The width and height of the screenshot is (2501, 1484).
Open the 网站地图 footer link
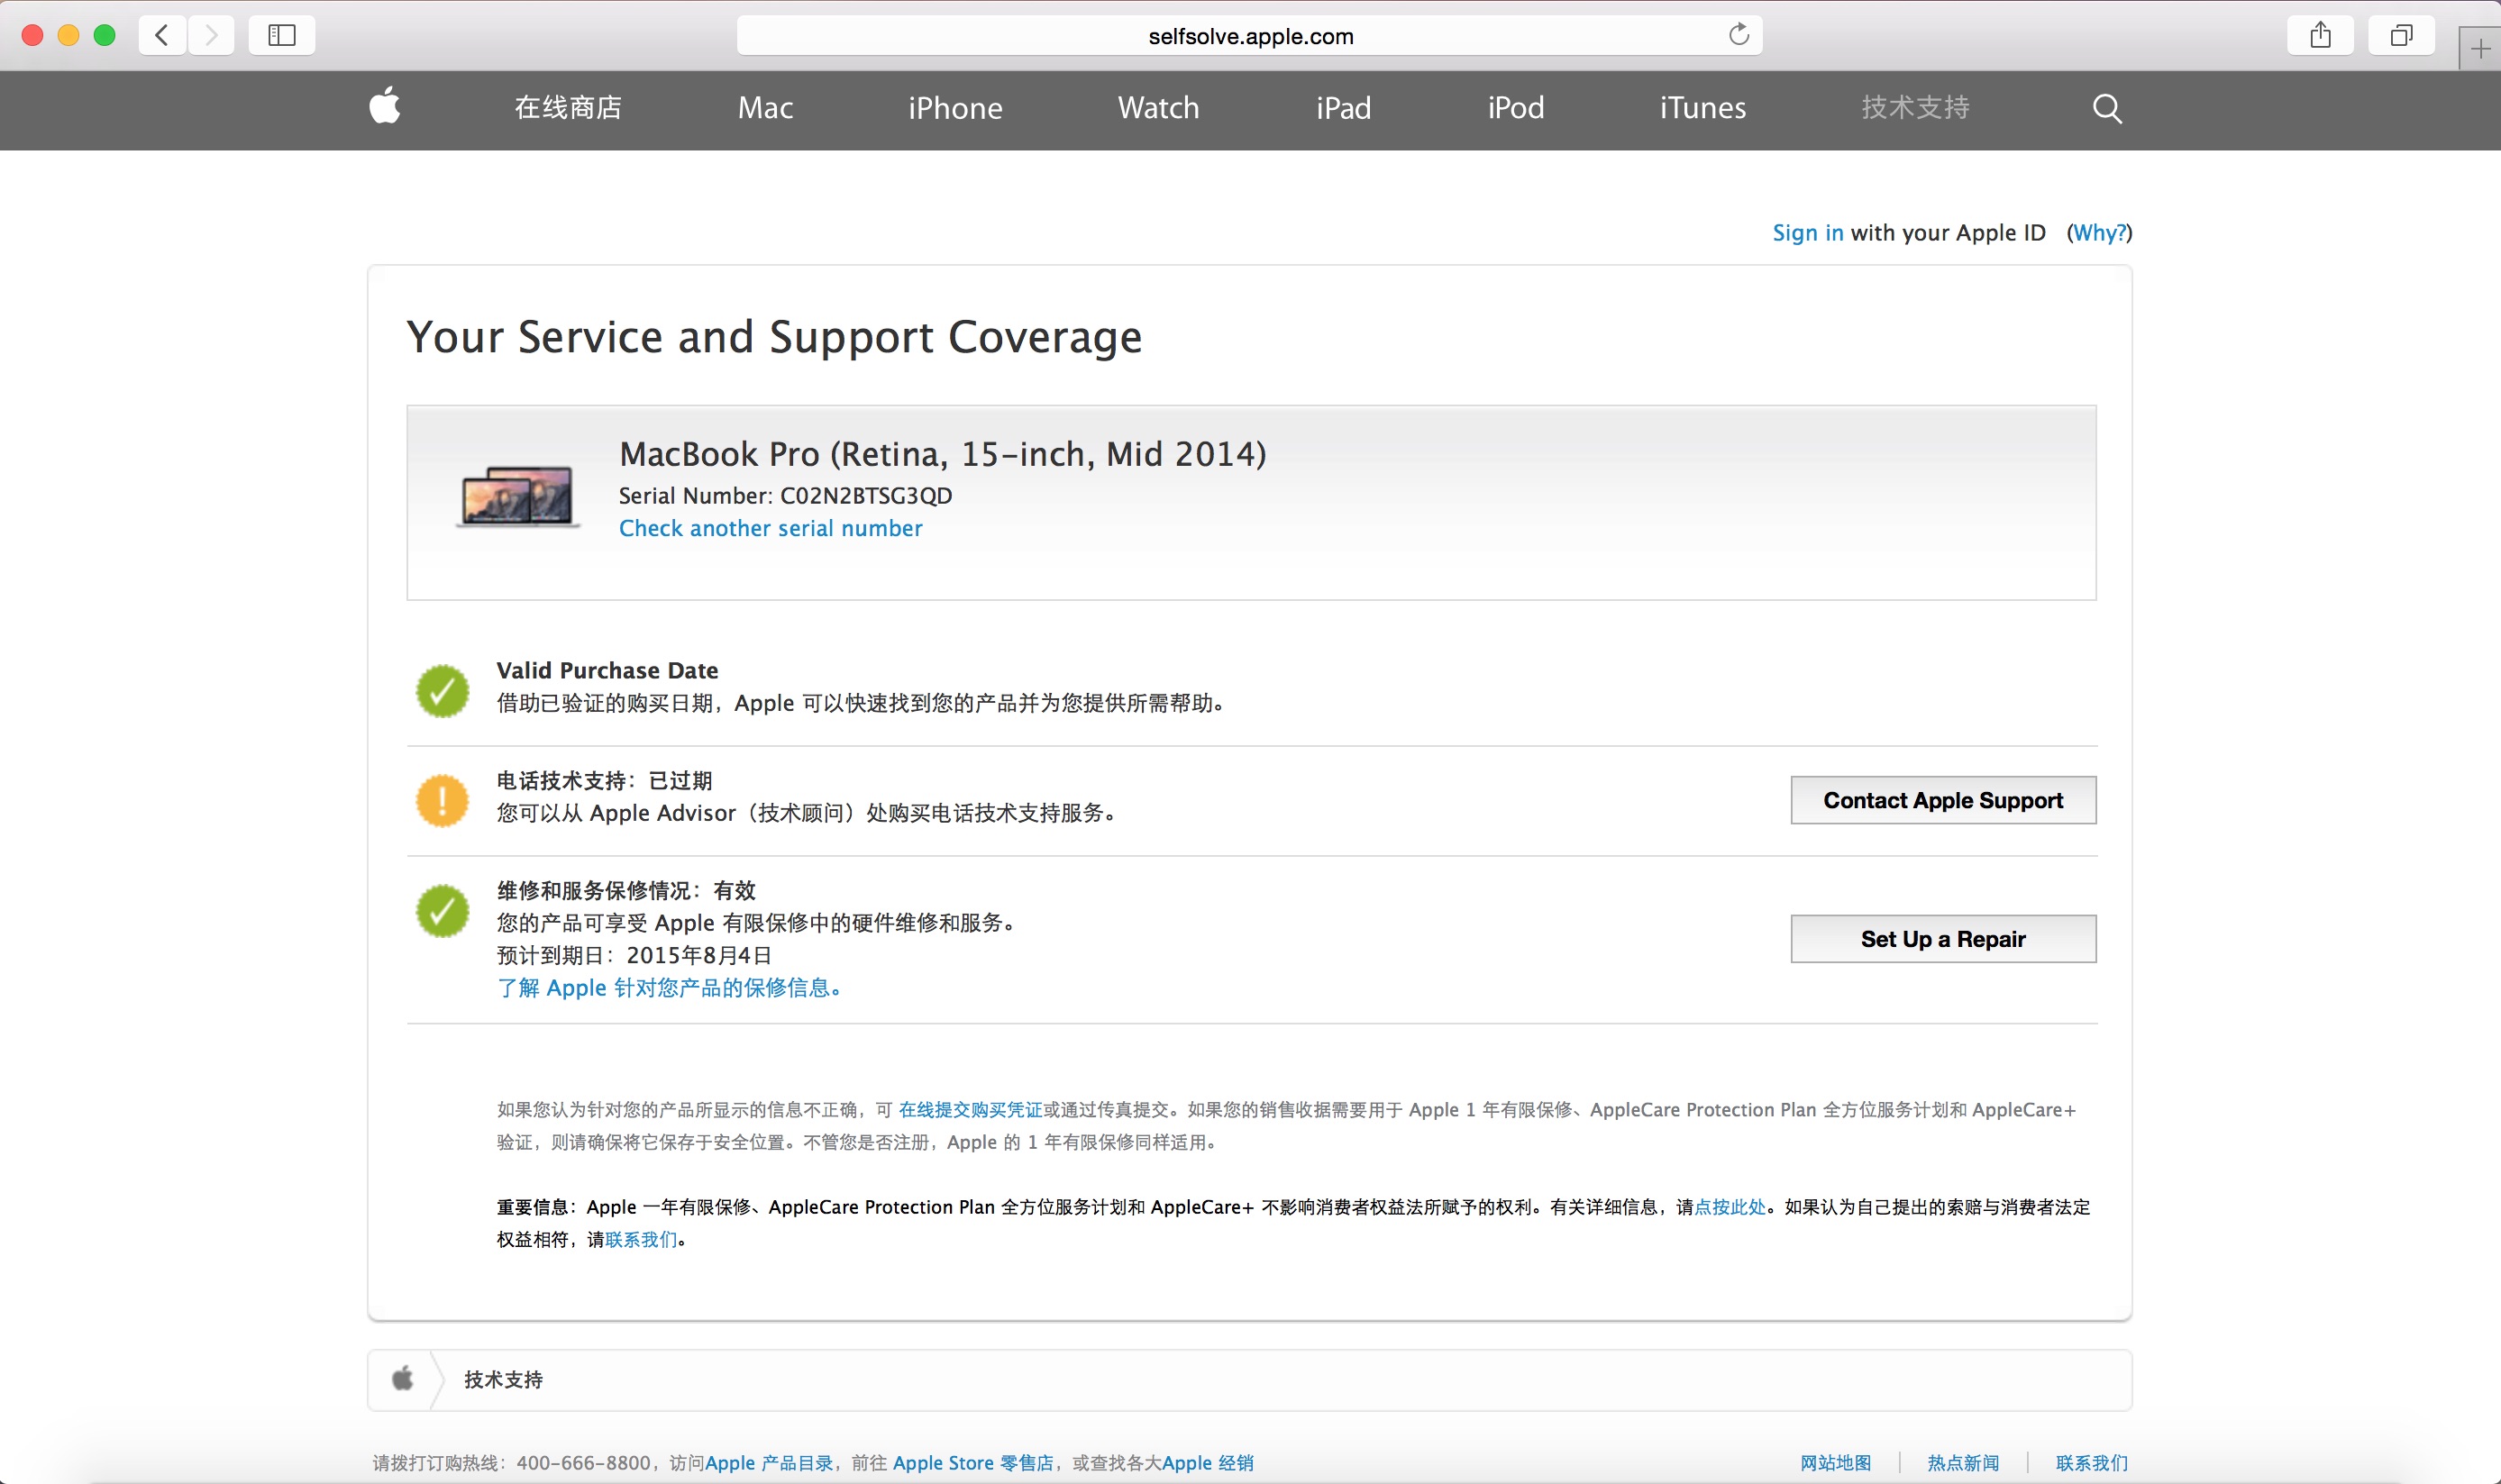click(1835, 1463)
